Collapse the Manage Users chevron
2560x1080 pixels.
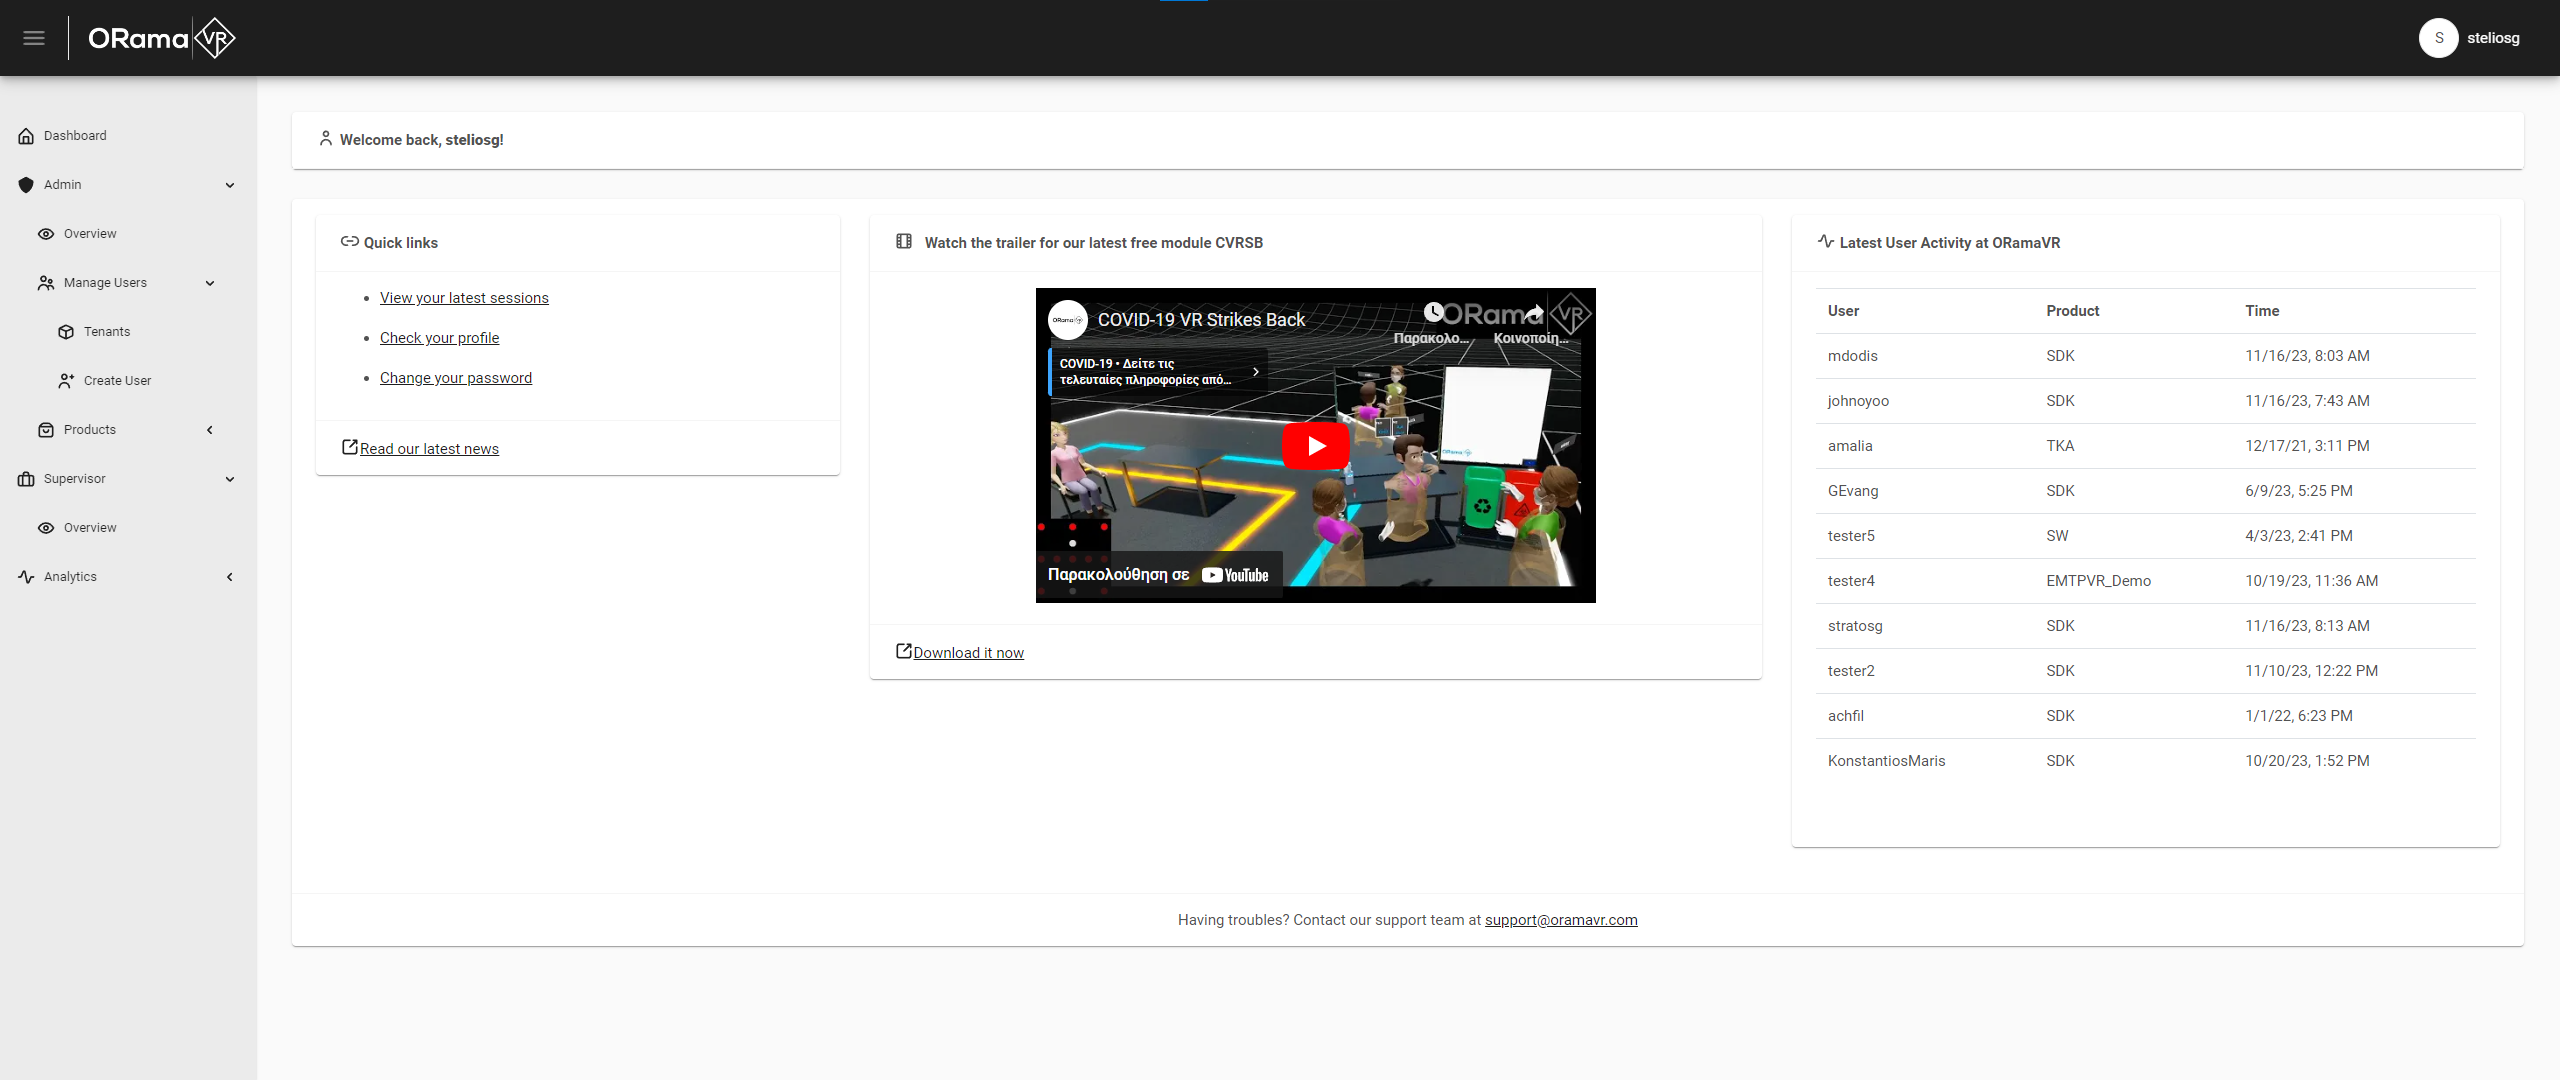(210, 283)
